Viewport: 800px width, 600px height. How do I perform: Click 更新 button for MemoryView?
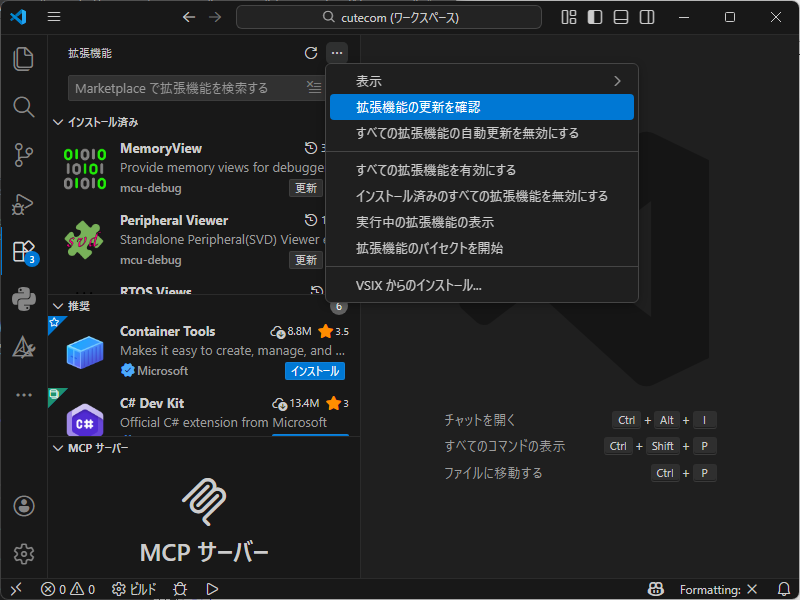click(x=306, y=188)
